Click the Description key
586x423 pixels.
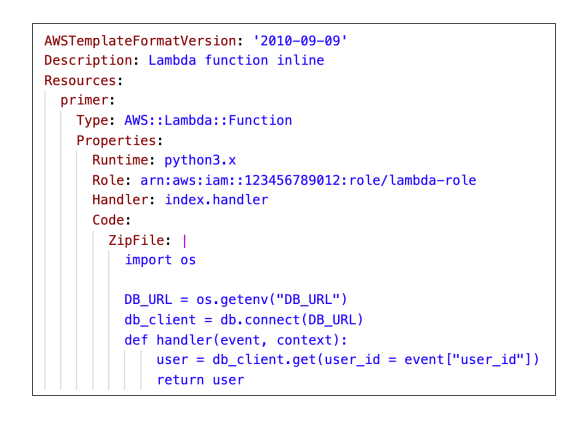88,61
